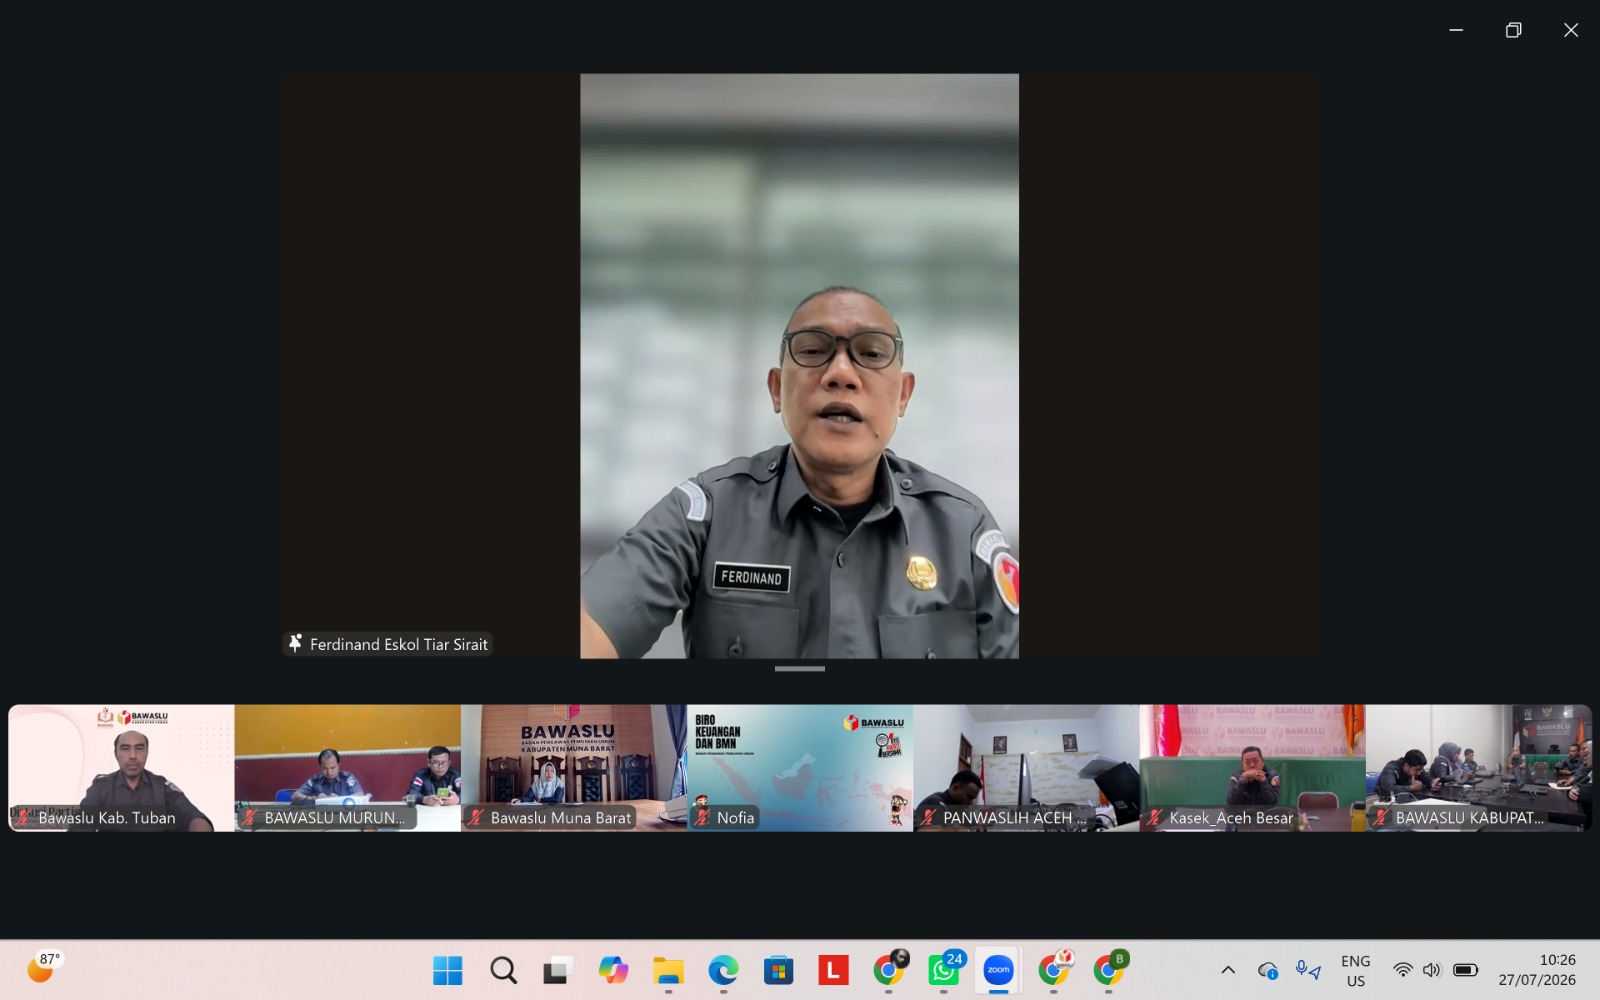The height and width of the screenshot is (1000, 1600).
Task: Select the Kasek_Aceh Besar participant thumbnail
Action: pos(1252,768)
